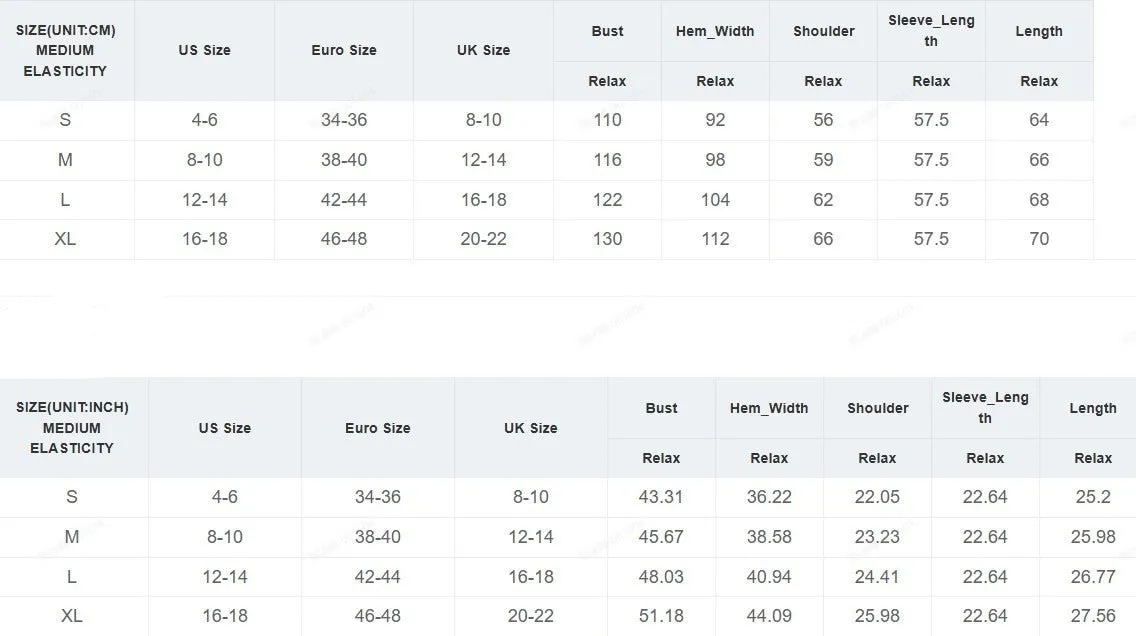Screen dimensions: 1136x636
Task: Select size M label in inch table
Action: tap(72, 537)
